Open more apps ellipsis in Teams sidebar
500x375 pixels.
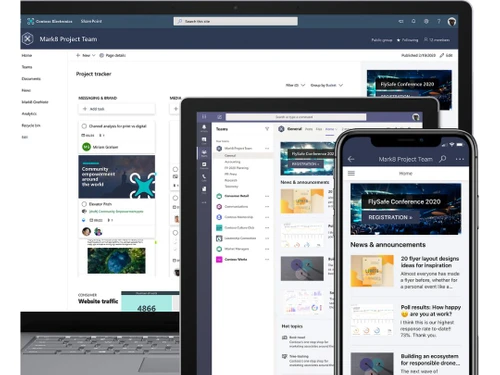(x=204, y=202)
